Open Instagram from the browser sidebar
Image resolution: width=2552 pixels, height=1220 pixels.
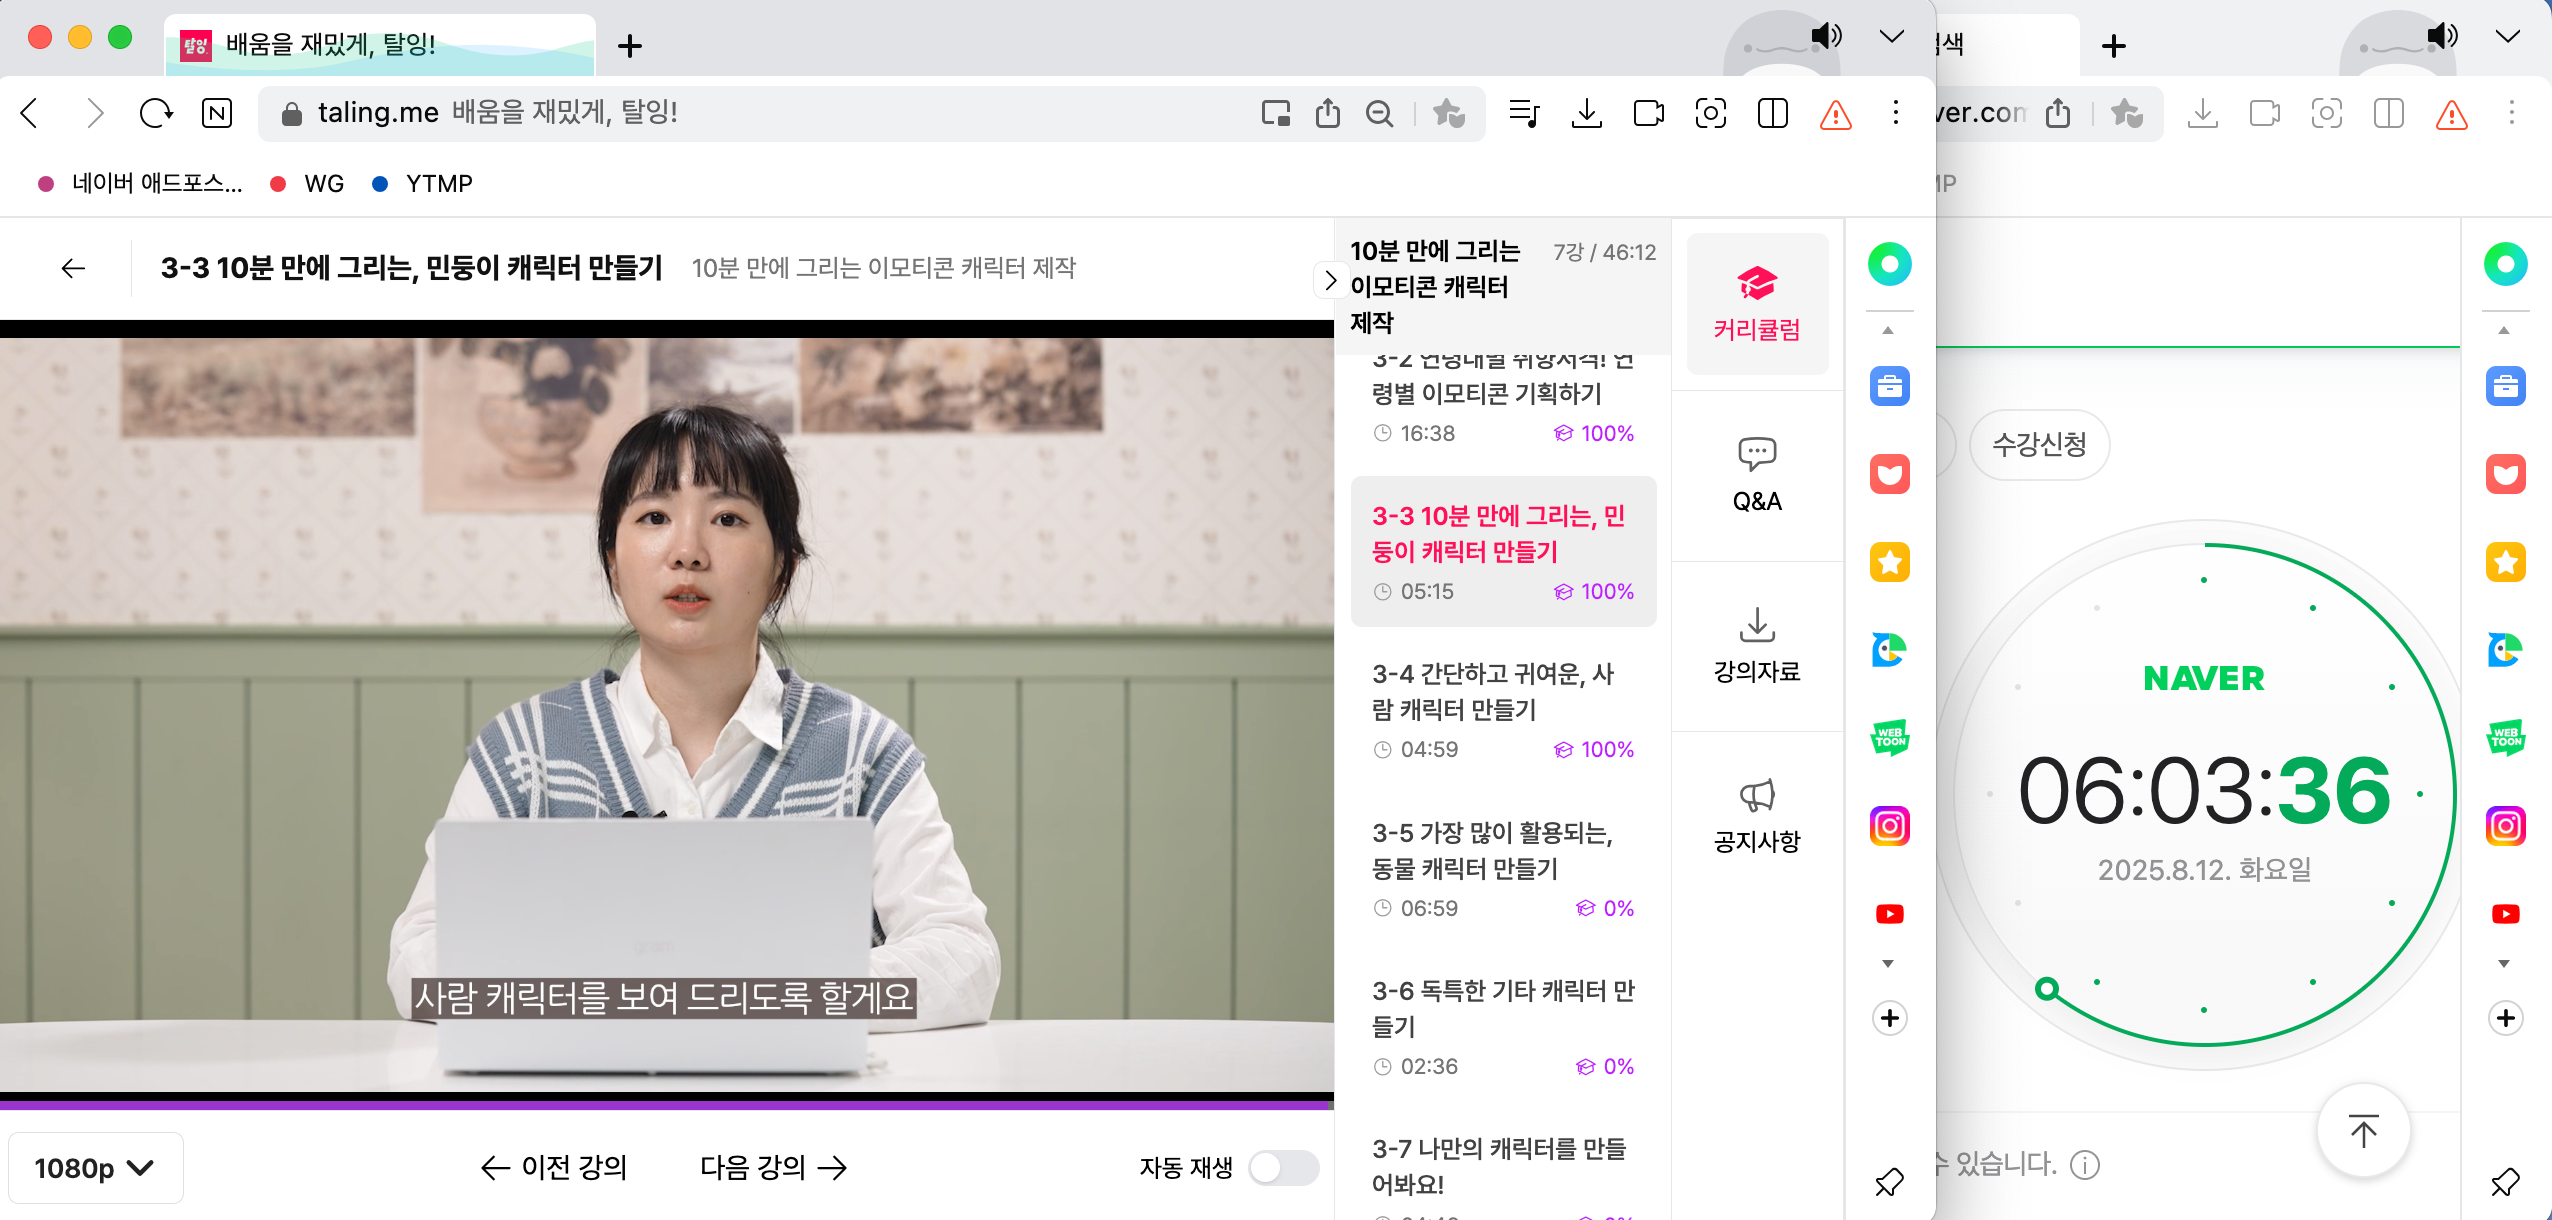[x=1889, y=826]
